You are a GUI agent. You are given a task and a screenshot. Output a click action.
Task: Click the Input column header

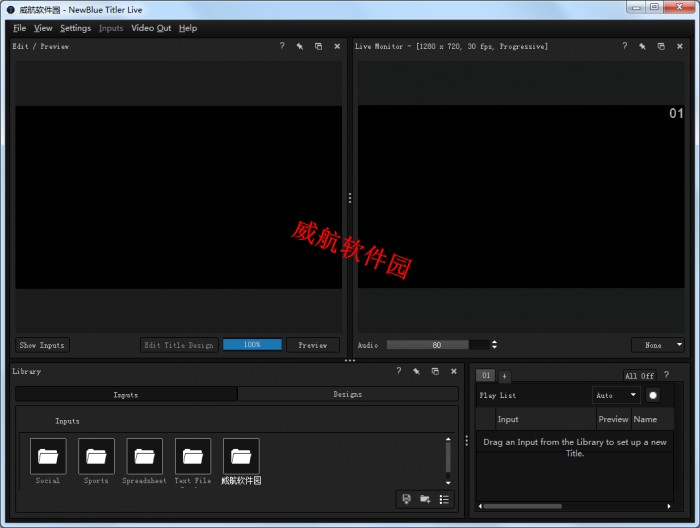pos(546,419)
